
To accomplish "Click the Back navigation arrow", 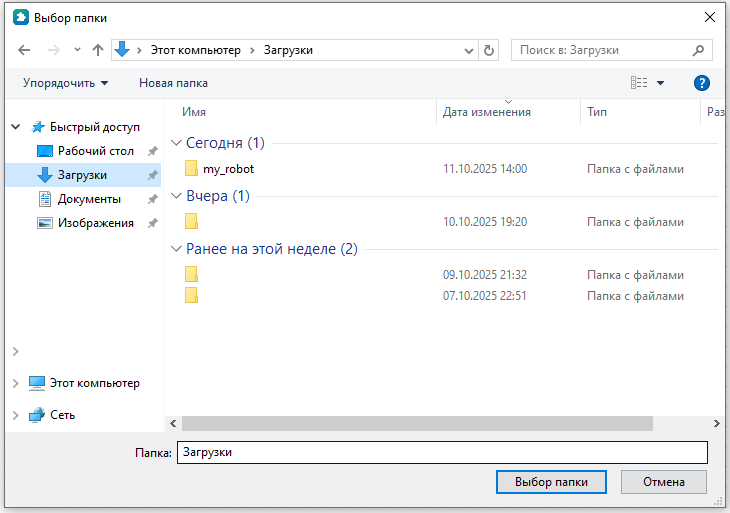I will [24, 50].
